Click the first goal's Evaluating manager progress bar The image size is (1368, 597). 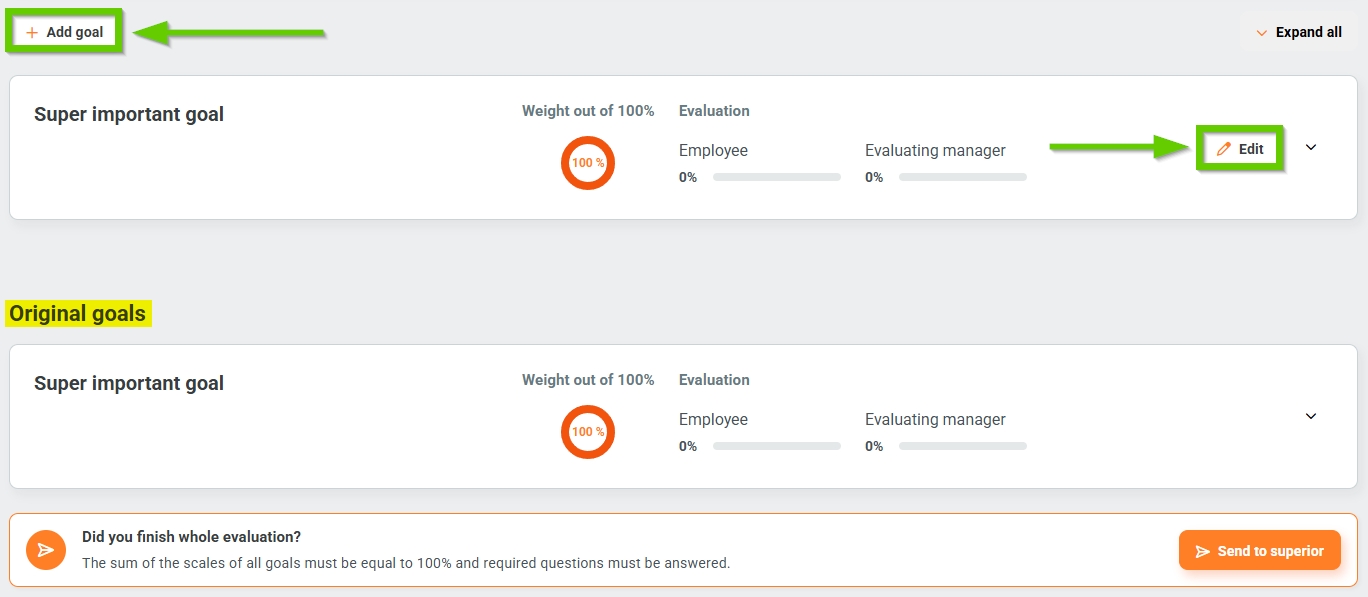[963, 177]
